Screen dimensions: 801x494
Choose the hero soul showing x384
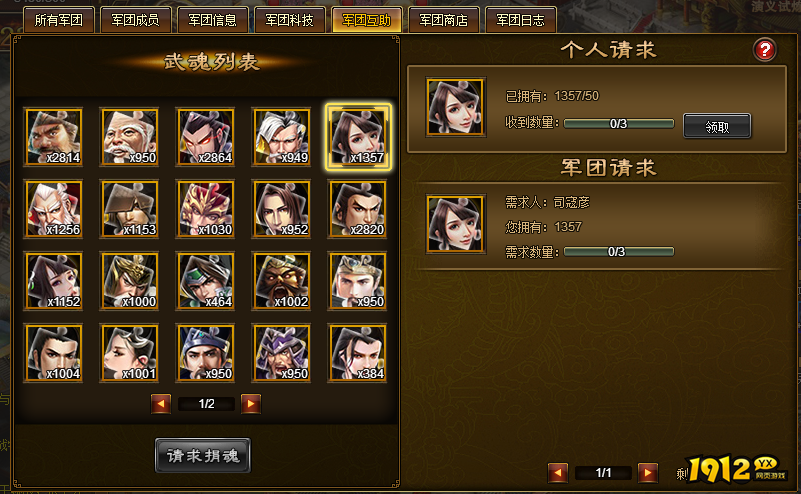pos(358,353)
